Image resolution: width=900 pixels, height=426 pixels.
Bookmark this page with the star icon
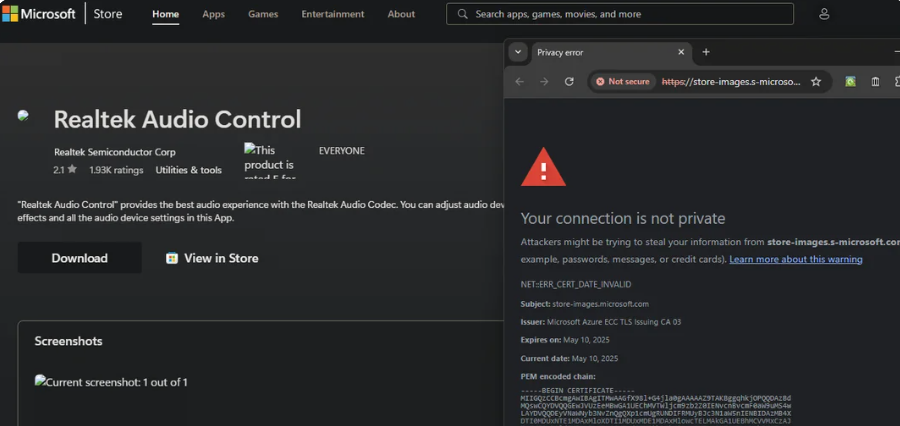pyautogui.click(x=816, y=82)
